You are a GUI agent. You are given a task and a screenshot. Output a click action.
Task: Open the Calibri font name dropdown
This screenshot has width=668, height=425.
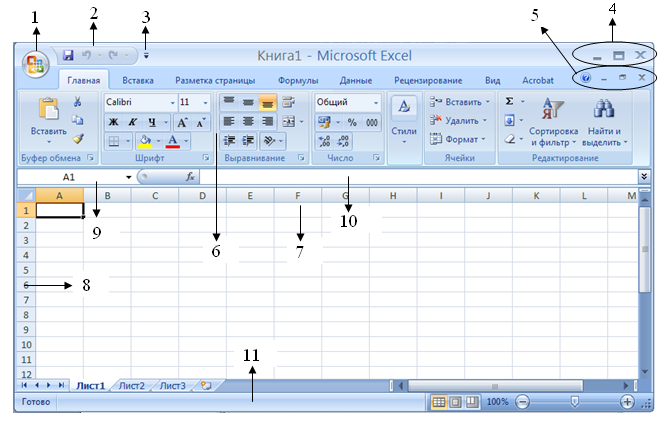tap(173, 103)
